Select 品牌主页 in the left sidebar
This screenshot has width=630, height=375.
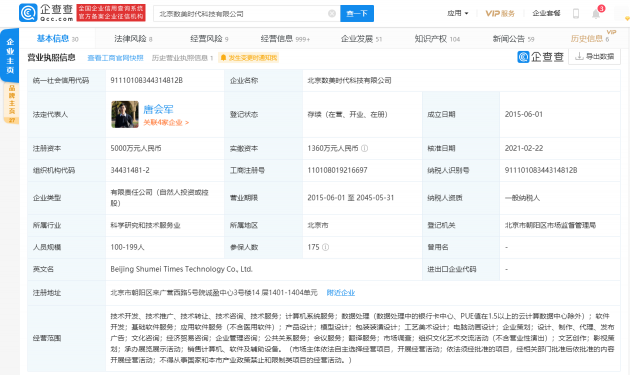tap(12, 103)
